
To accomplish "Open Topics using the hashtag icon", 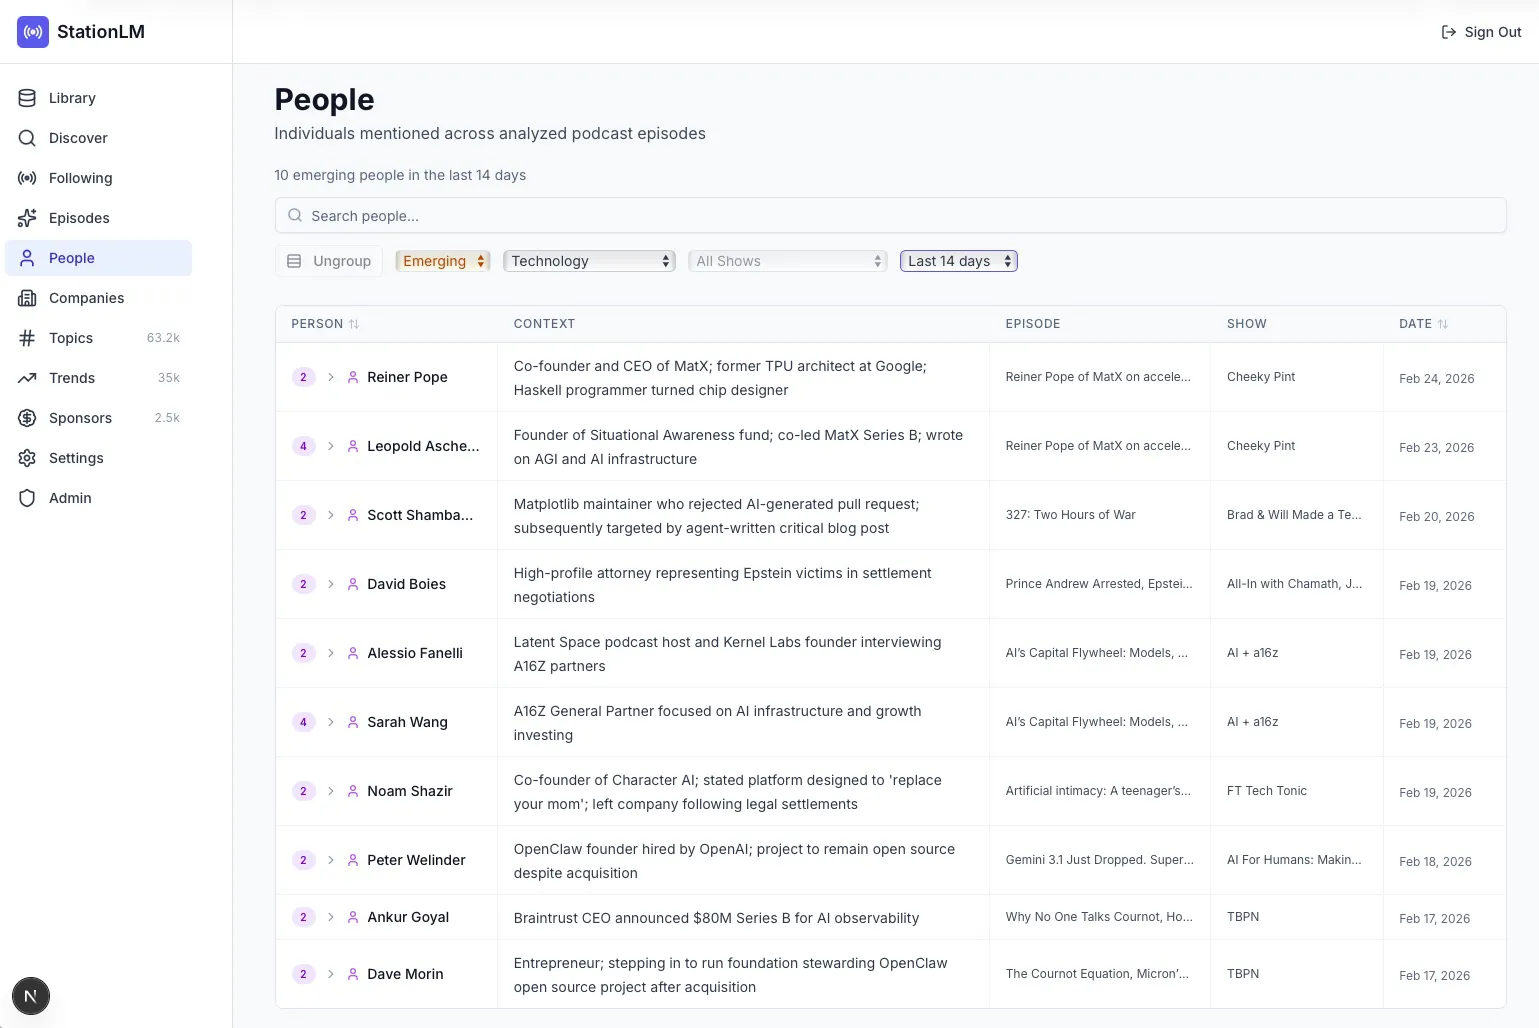I will click(x=27, y=337).
